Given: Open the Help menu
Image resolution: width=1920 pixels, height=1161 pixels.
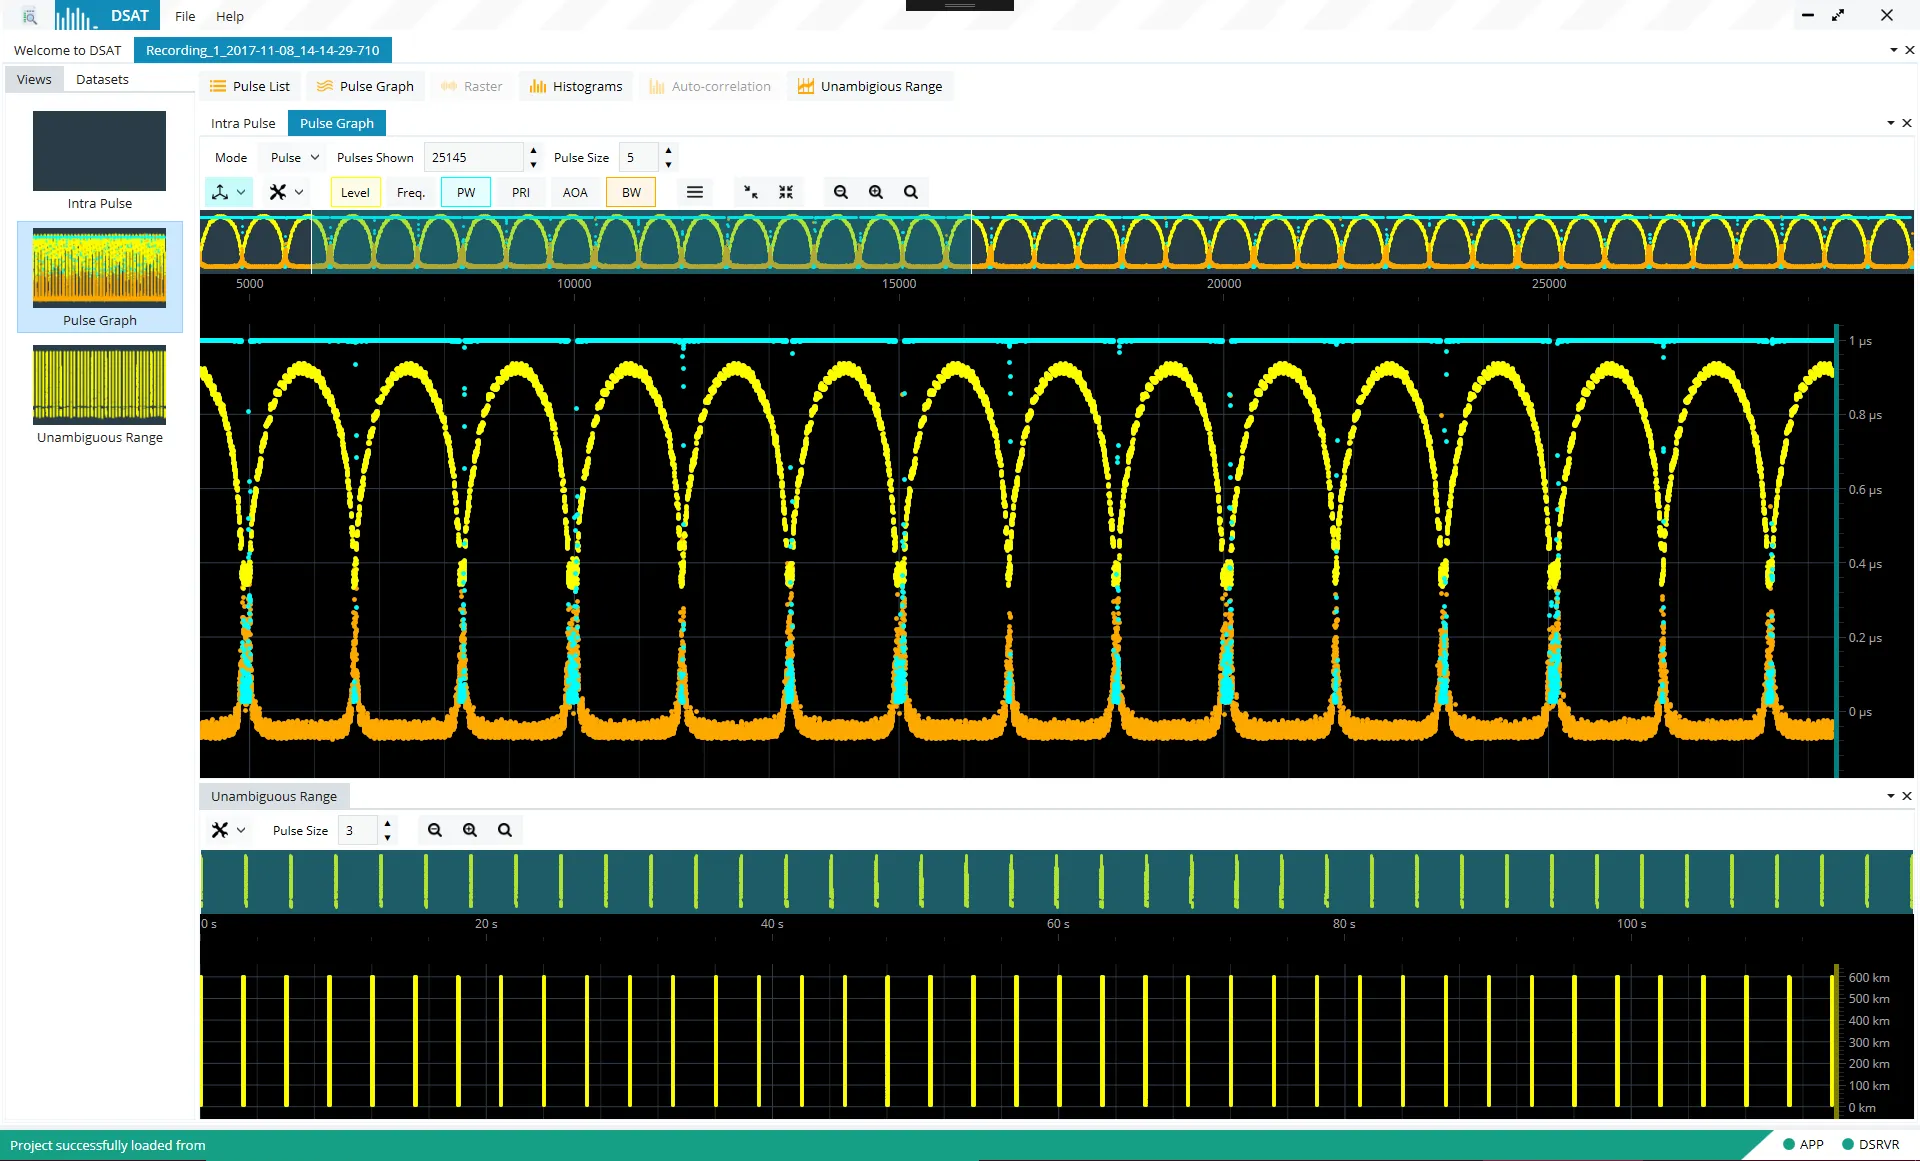Looking at the screenshot, I should 230,16.
